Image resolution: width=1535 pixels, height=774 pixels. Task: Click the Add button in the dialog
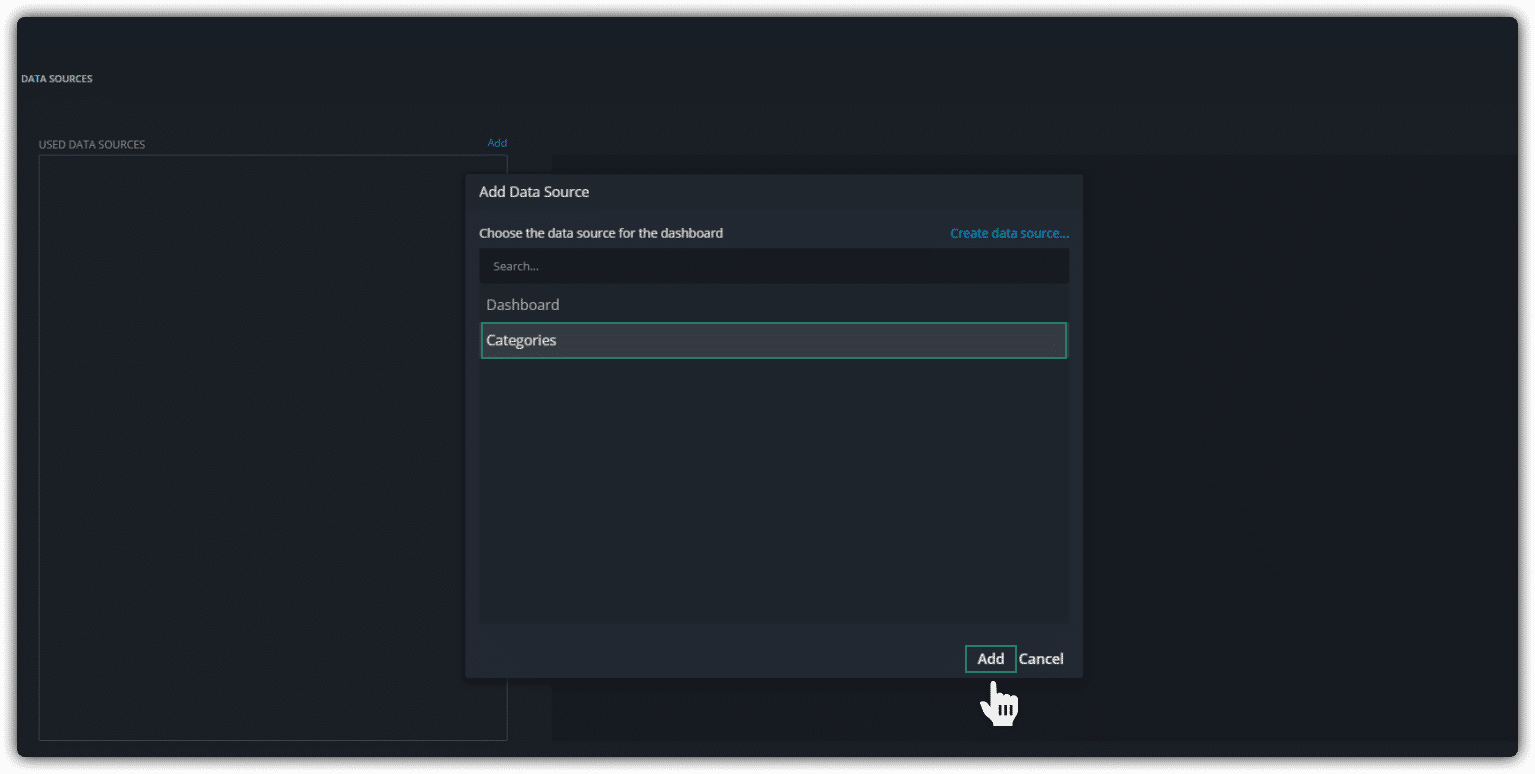point(990,658)
